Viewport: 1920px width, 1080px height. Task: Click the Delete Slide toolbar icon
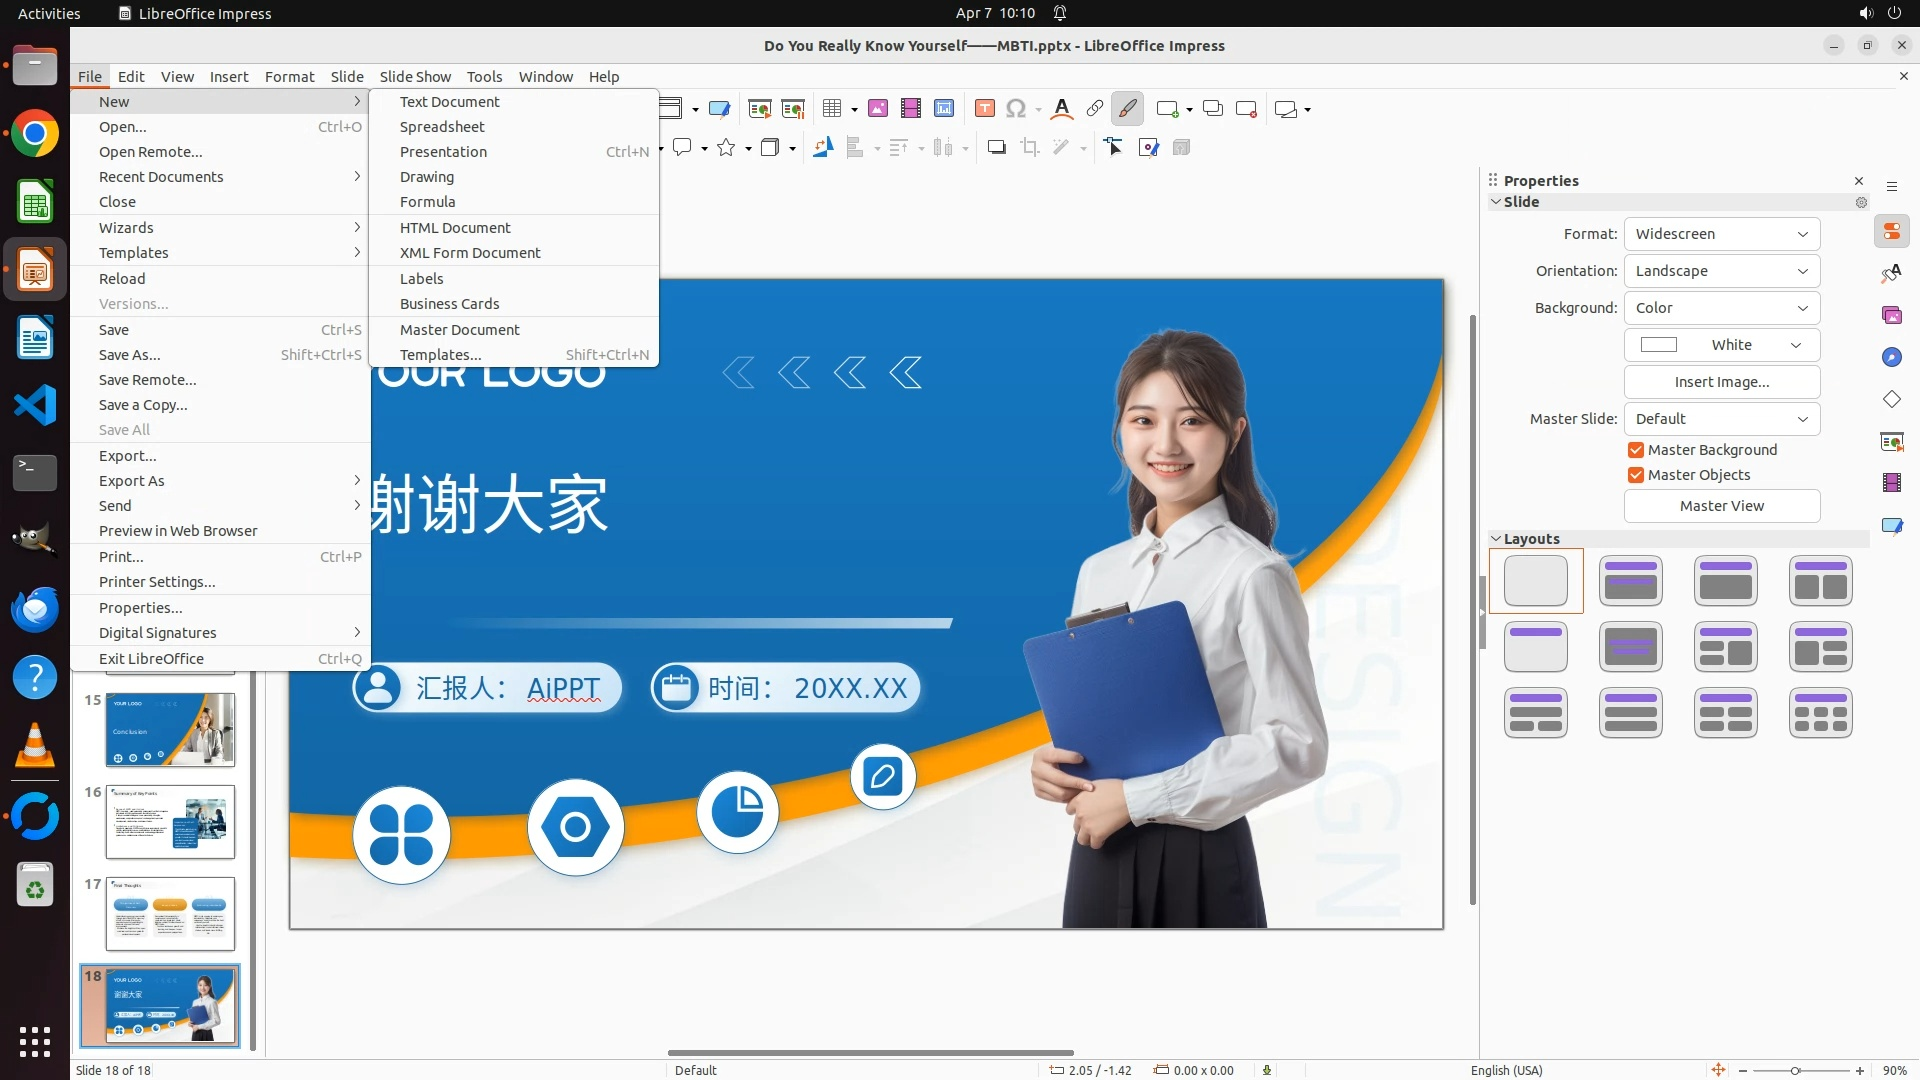[1246, 108]
